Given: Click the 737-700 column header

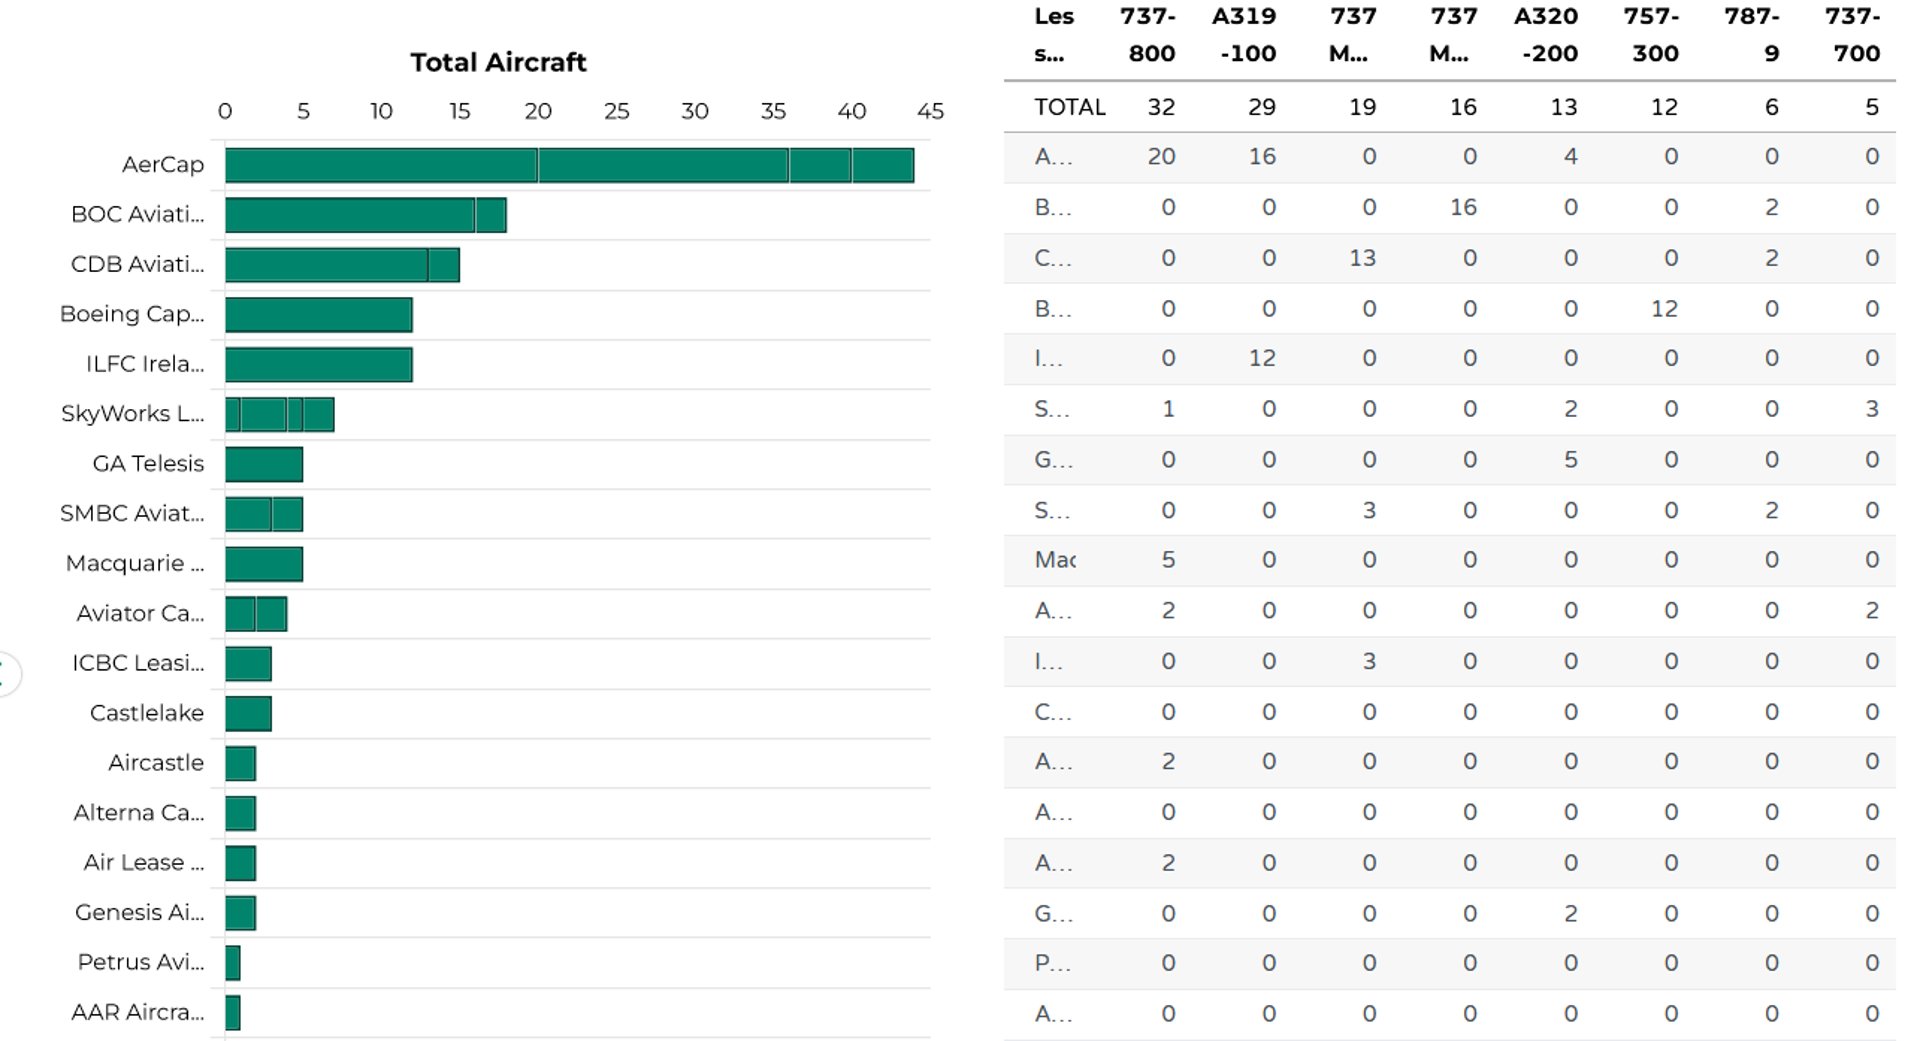Looking at the screenshot, I should coord(1852,35).
